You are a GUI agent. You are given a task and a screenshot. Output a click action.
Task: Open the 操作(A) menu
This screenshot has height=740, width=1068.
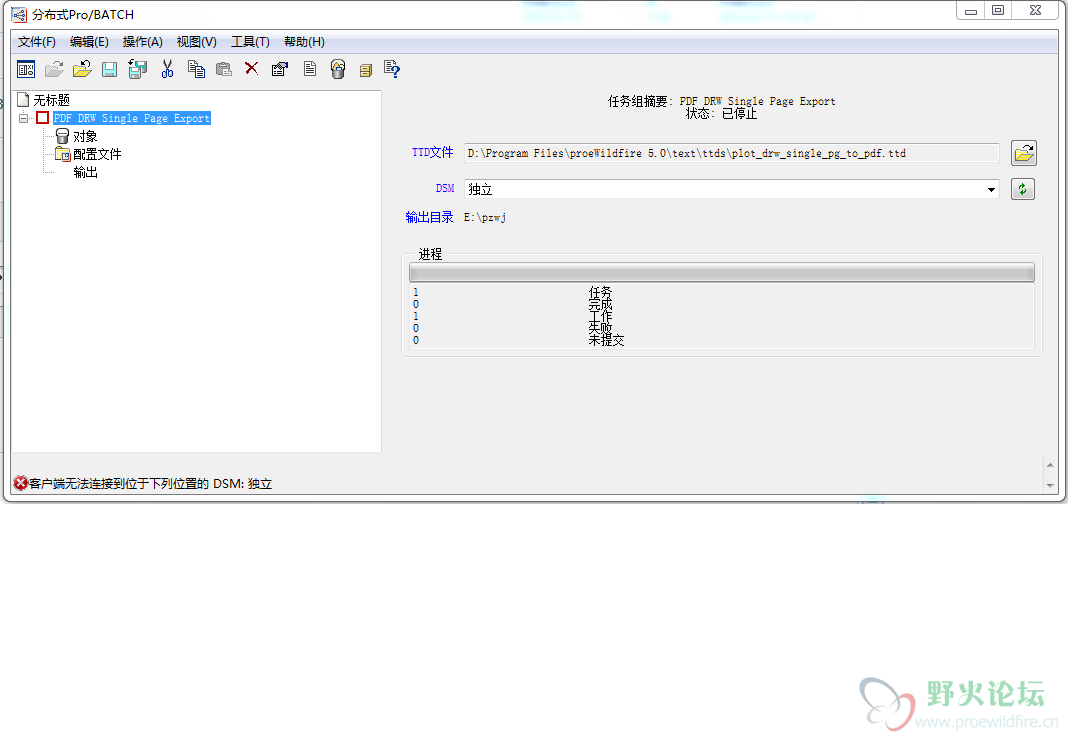142,42
